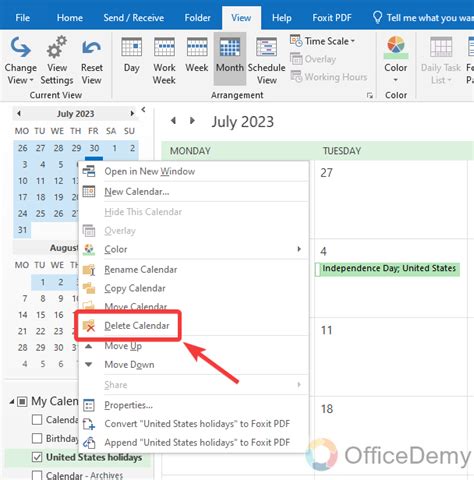Image resolution: width=474 pixels, height=480 pixels.
Task: Open the Folder tab
Action: coord(197,18)
